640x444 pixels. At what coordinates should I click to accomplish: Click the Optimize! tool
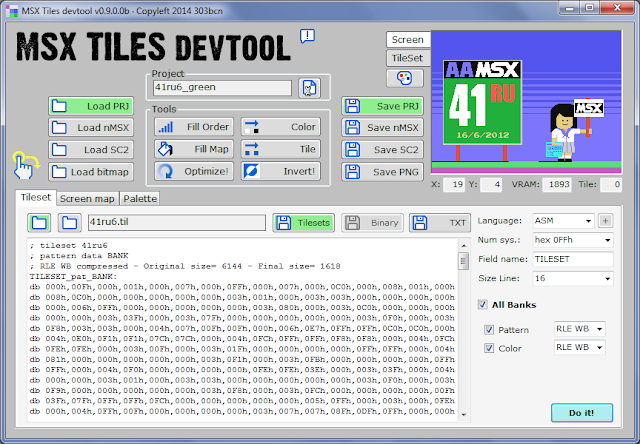click(194, 171)
